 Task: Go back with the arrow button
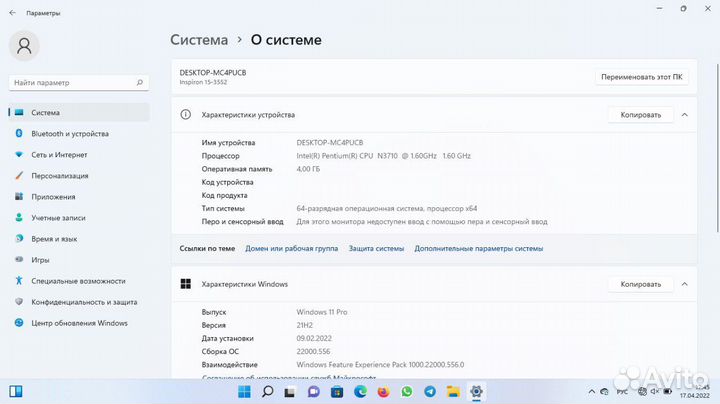tap(12, 13)
